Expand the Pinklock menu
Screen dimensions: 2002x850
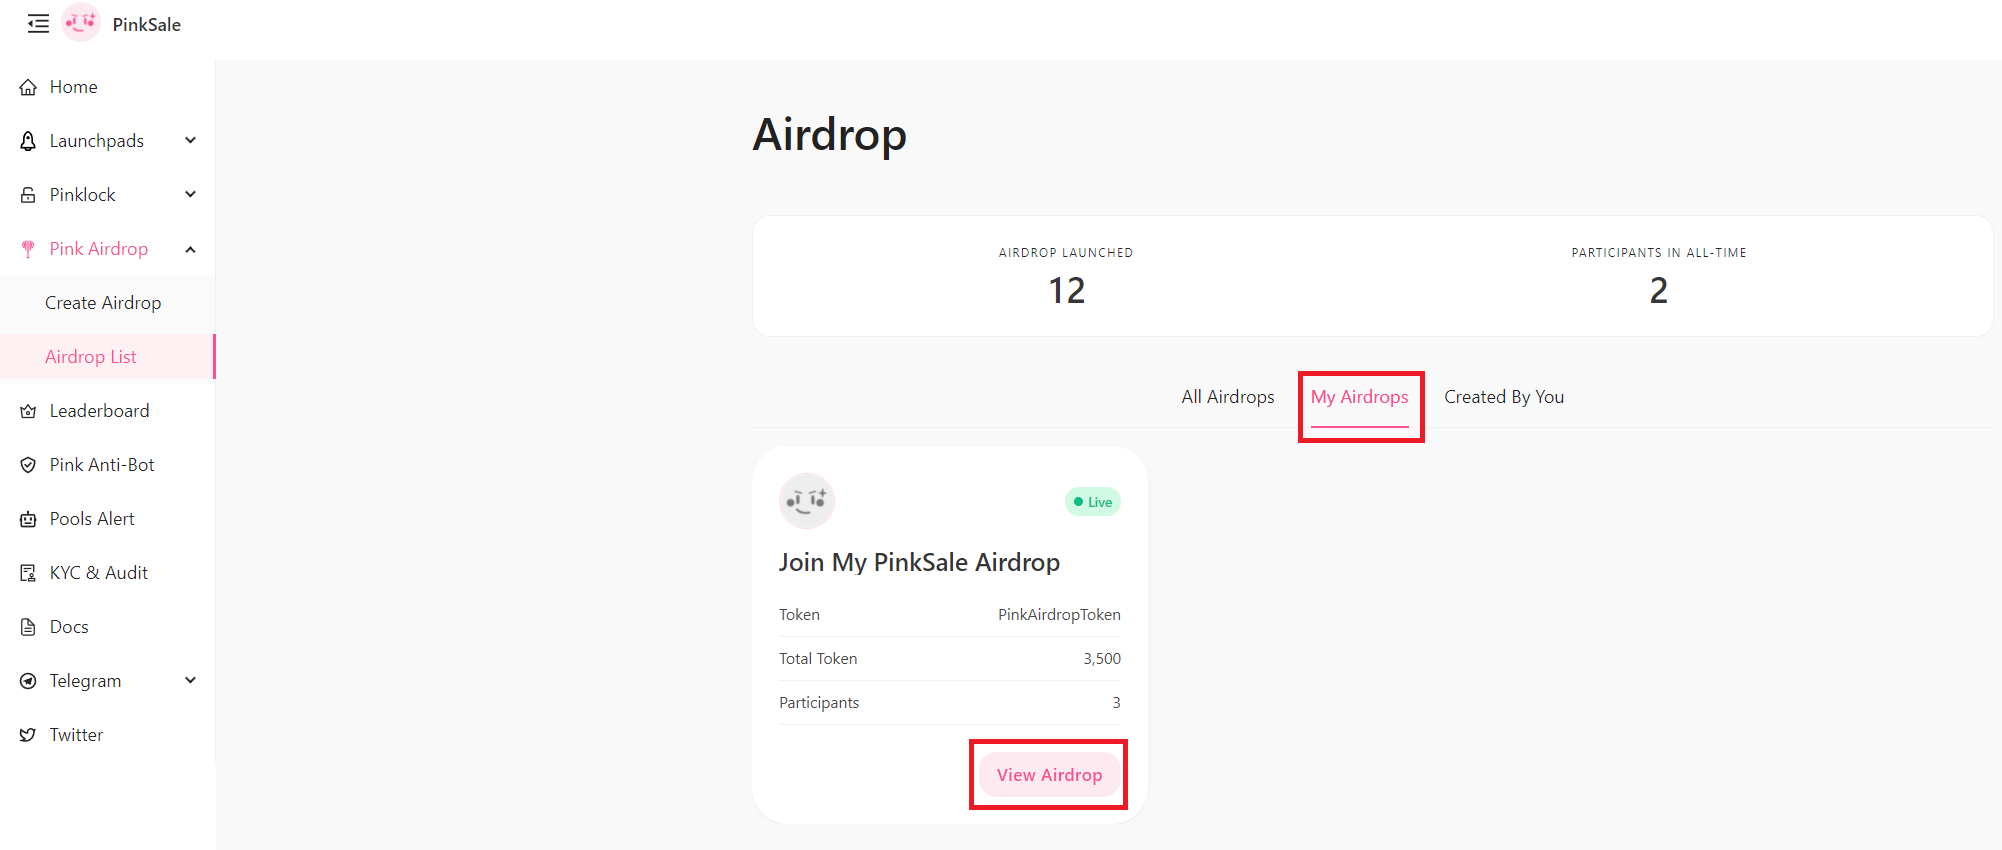(190, 194)
